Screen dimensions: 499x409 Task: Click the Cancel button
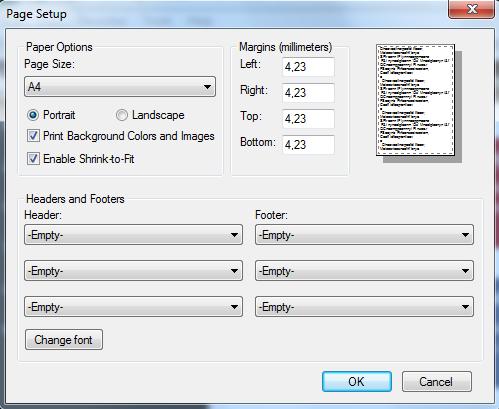pyautogui.click(x=437, y=382)
